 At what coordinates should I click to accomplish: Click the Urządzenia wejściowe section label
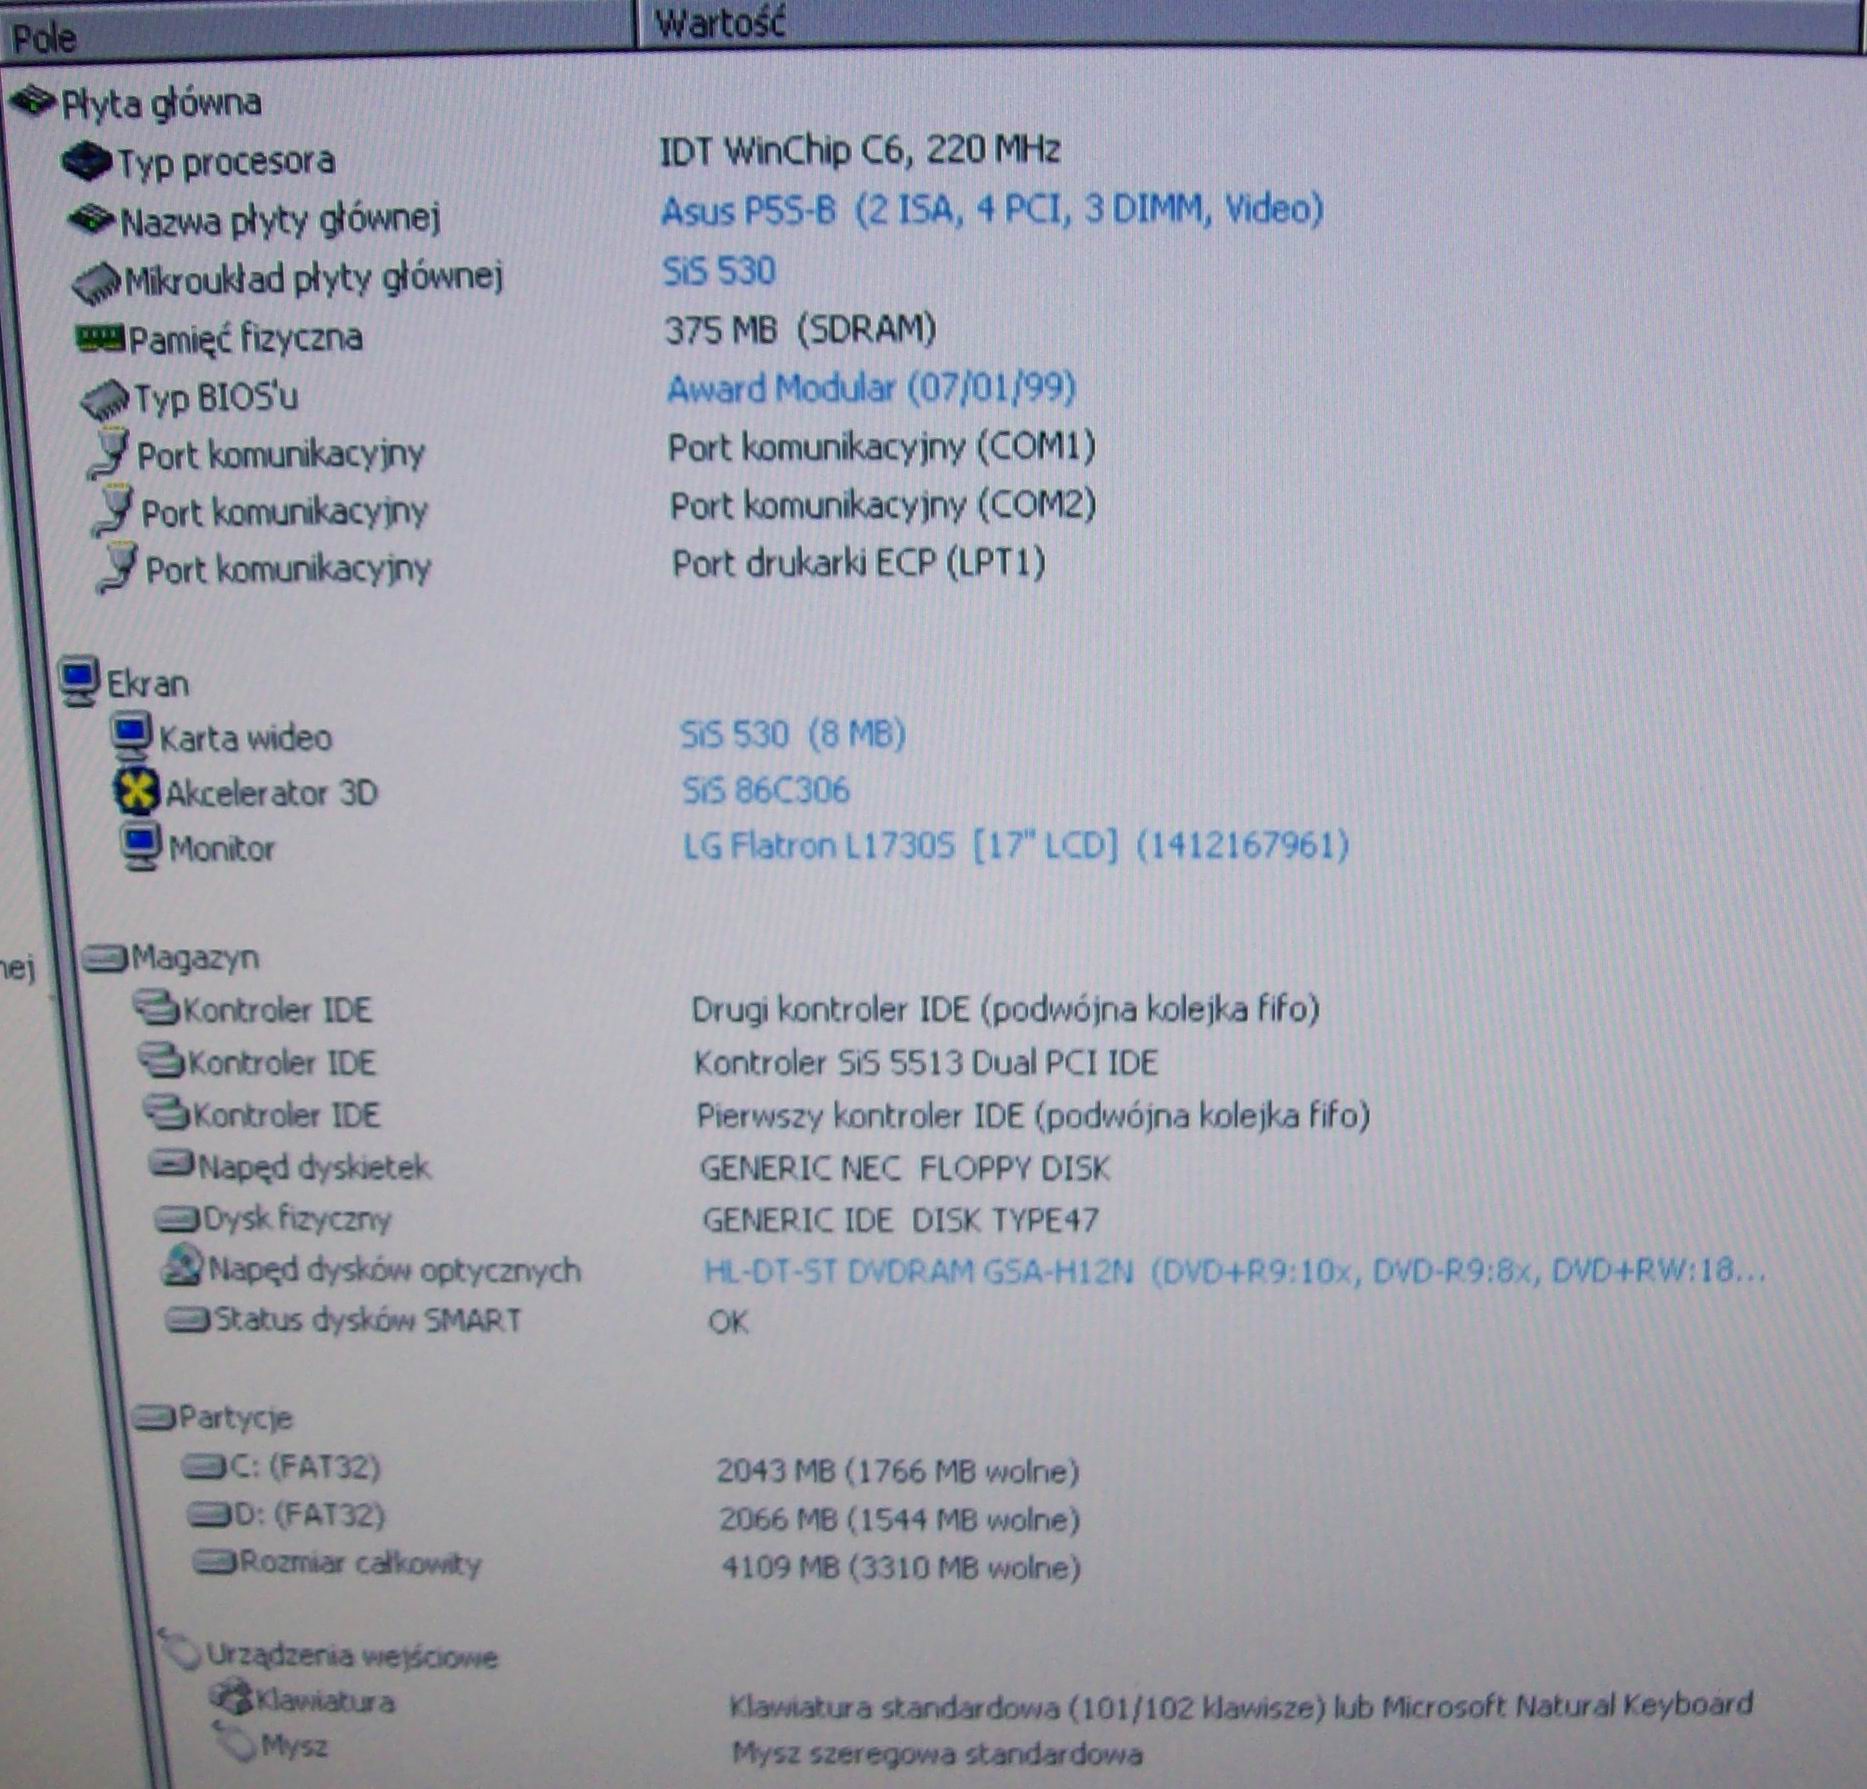point(352,1656)
